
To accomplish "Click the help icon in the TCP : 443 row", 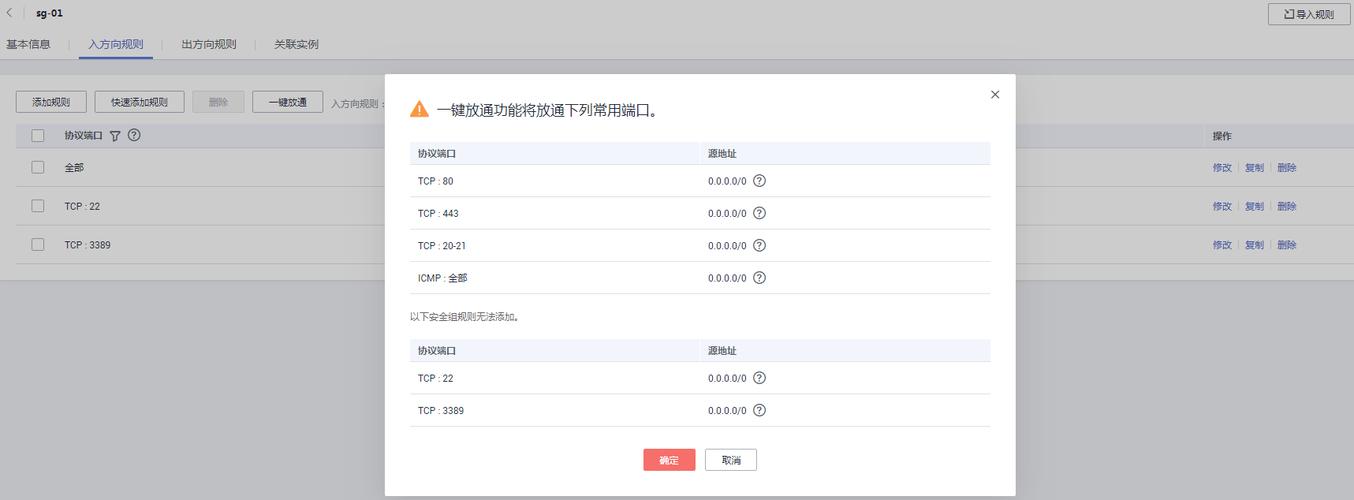I will click(x=759, y=213).
